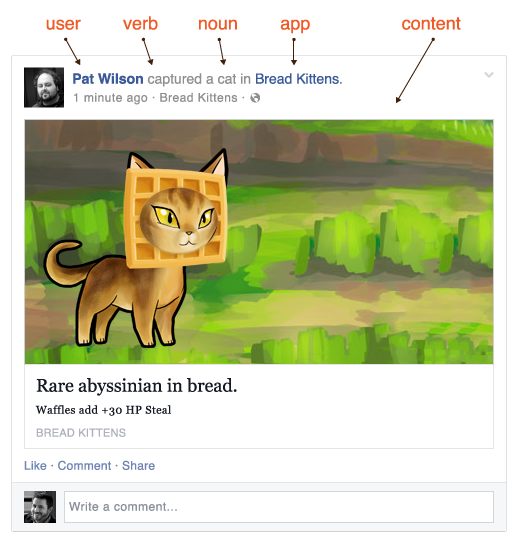Click the orange app annotation label

295,25
